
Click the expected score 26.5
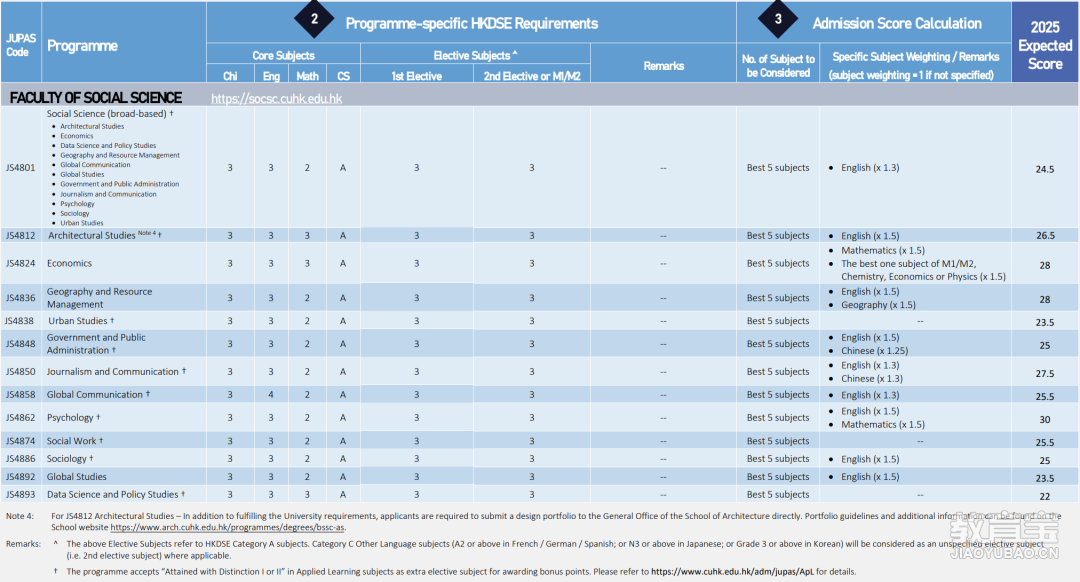click(x=1045, y=236)
